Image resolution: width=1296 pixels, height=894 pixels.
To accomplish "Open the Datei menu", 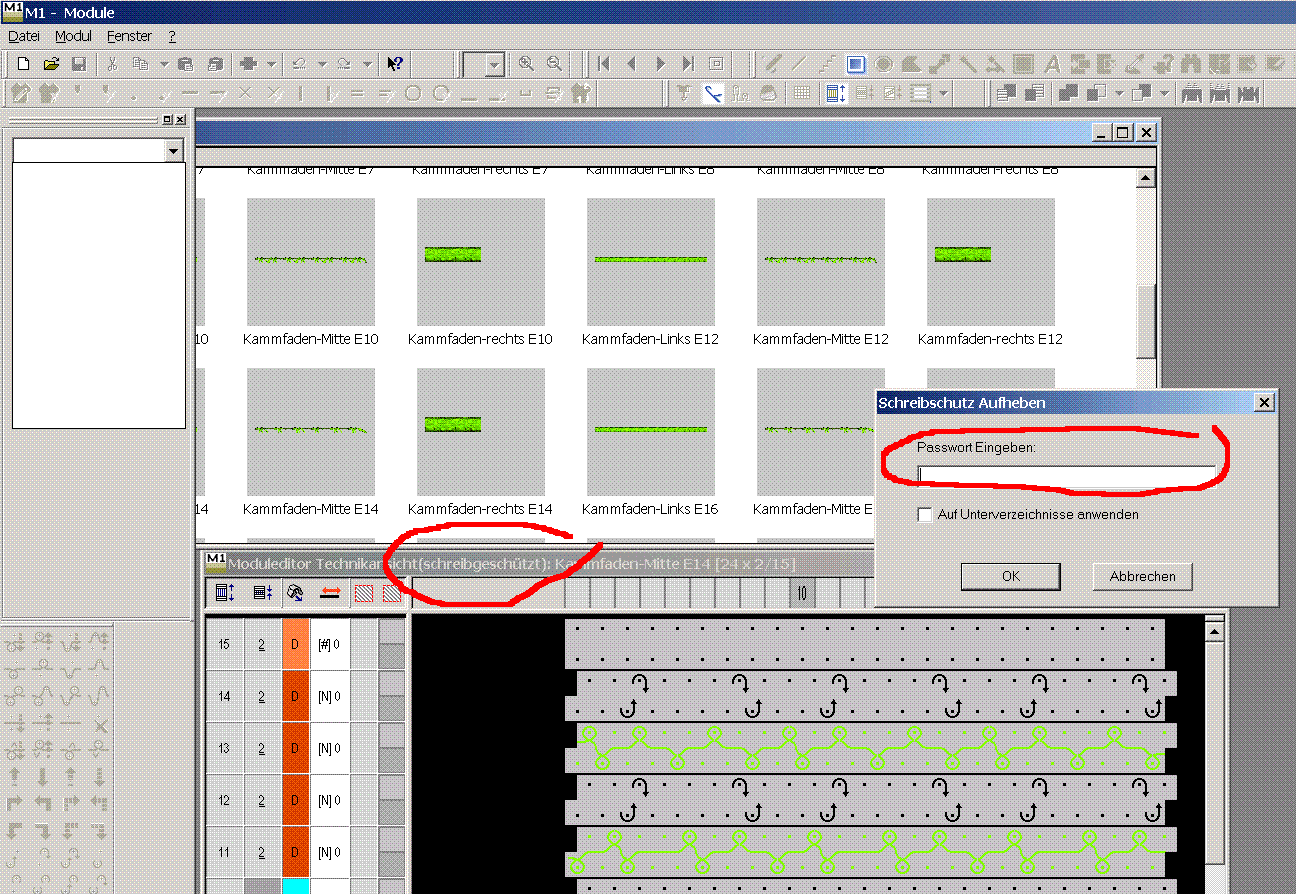I will [24, 36].
